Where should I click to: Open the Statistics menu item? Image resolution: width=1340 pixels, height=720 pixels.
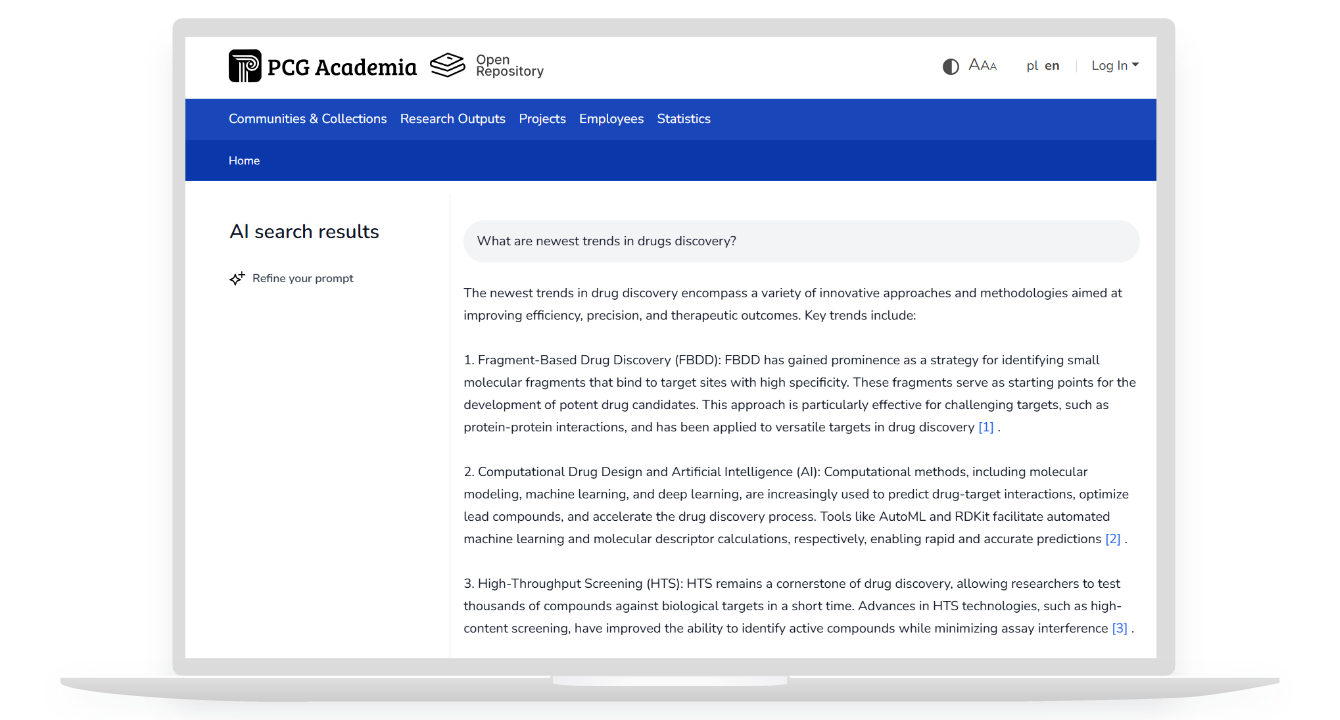coord(683,119)
